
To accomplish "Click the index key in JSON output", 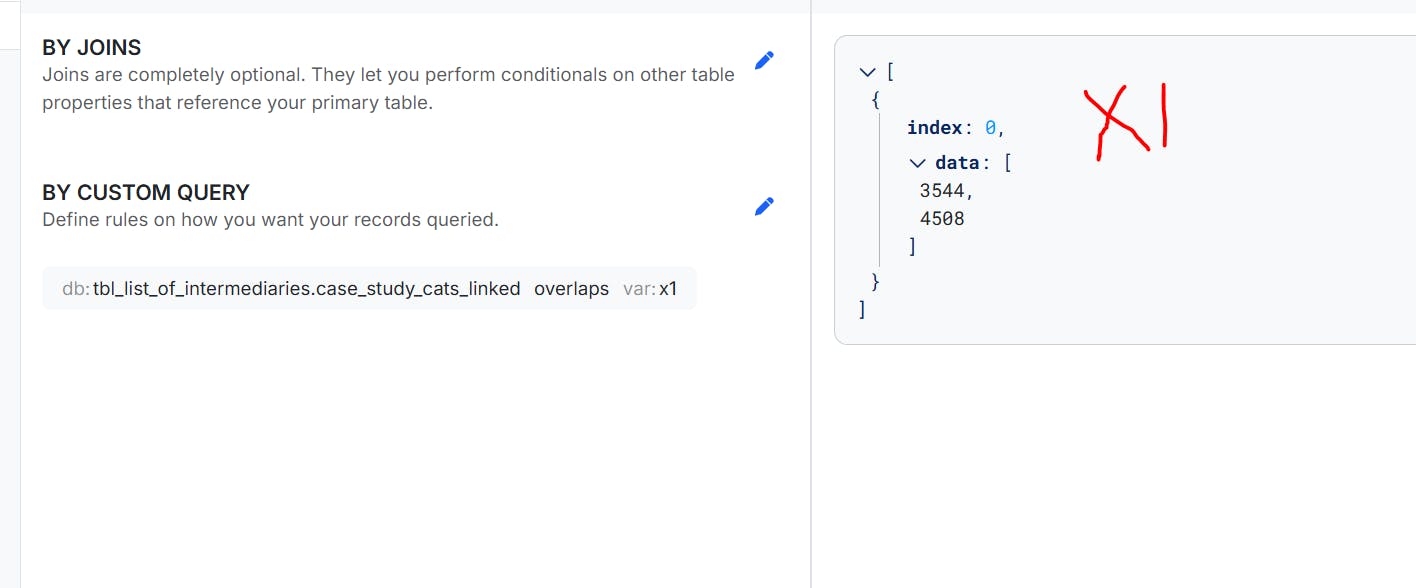I will [x=934, y=128].
